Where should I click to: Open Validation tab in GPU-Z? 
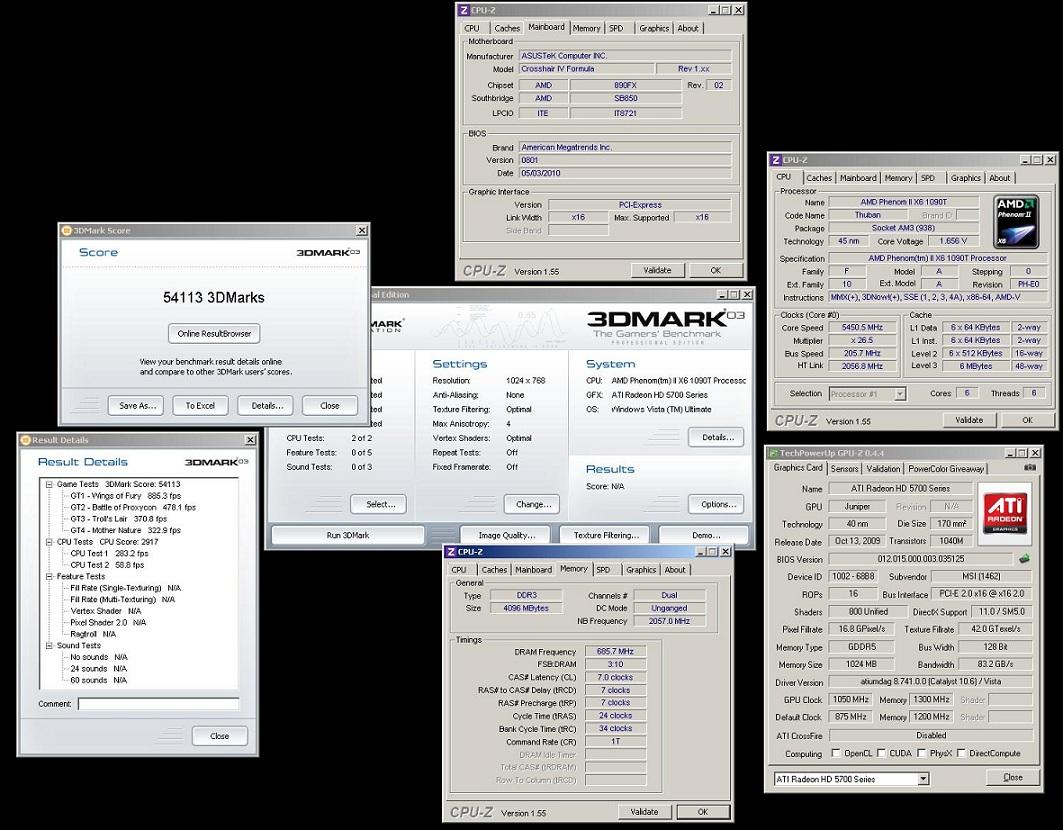[883, 469]
